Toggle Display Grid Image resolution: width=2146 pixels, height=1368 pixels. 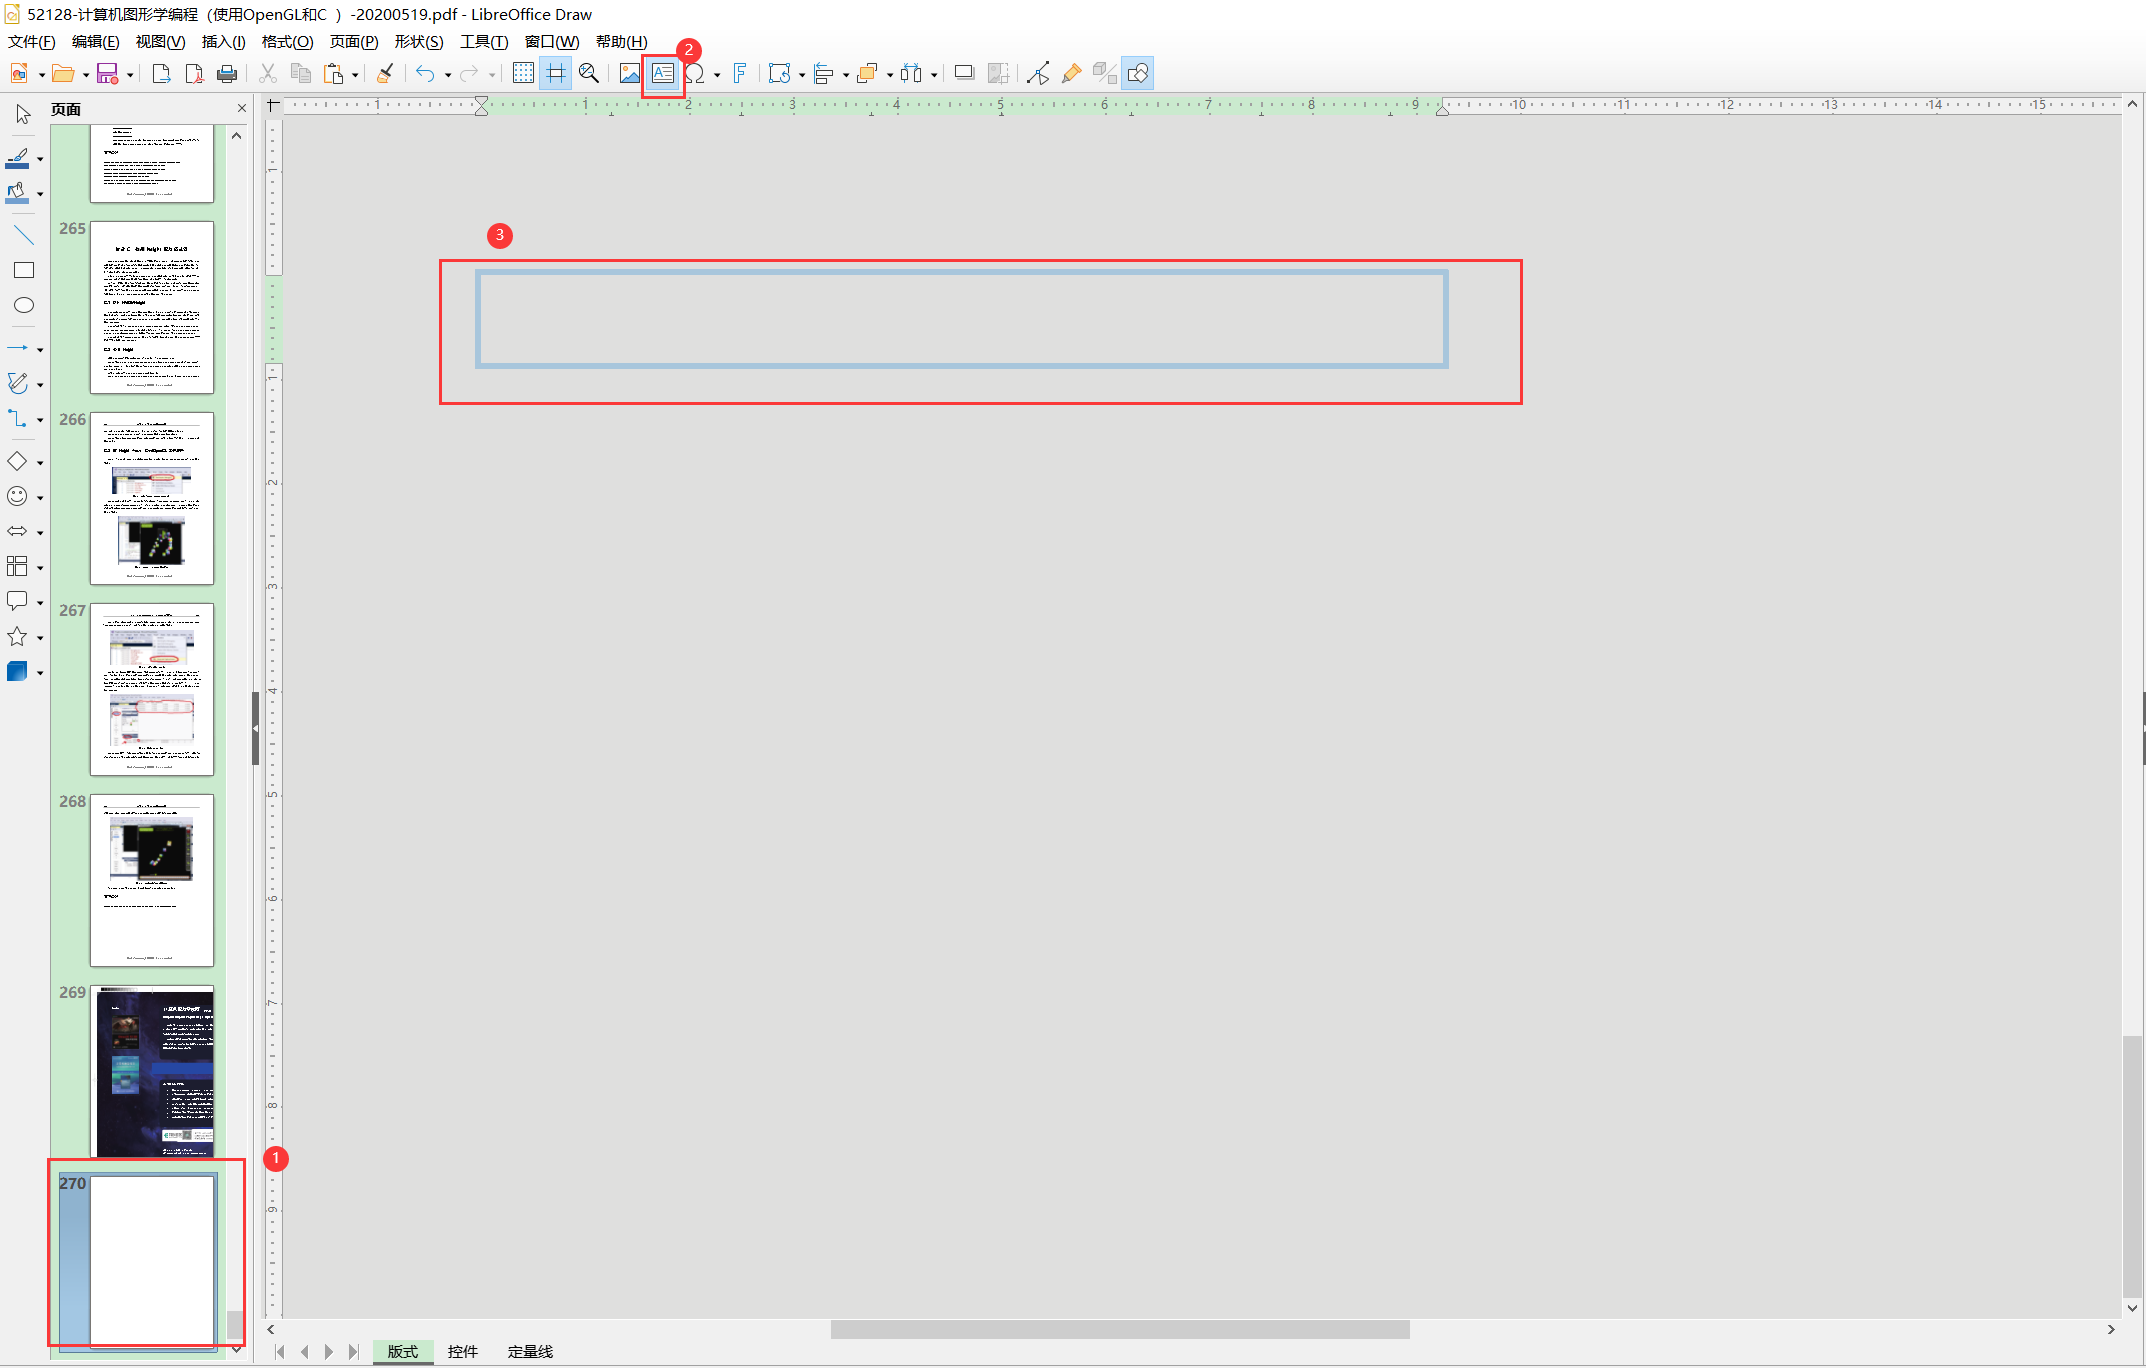[x=523, y=73]
